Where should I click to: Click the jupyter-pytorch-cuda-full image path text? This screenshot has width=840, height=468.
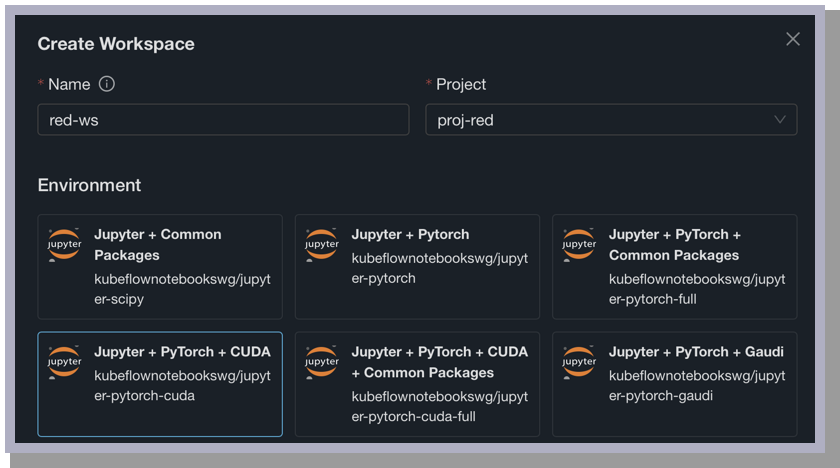tap(439, 407)
